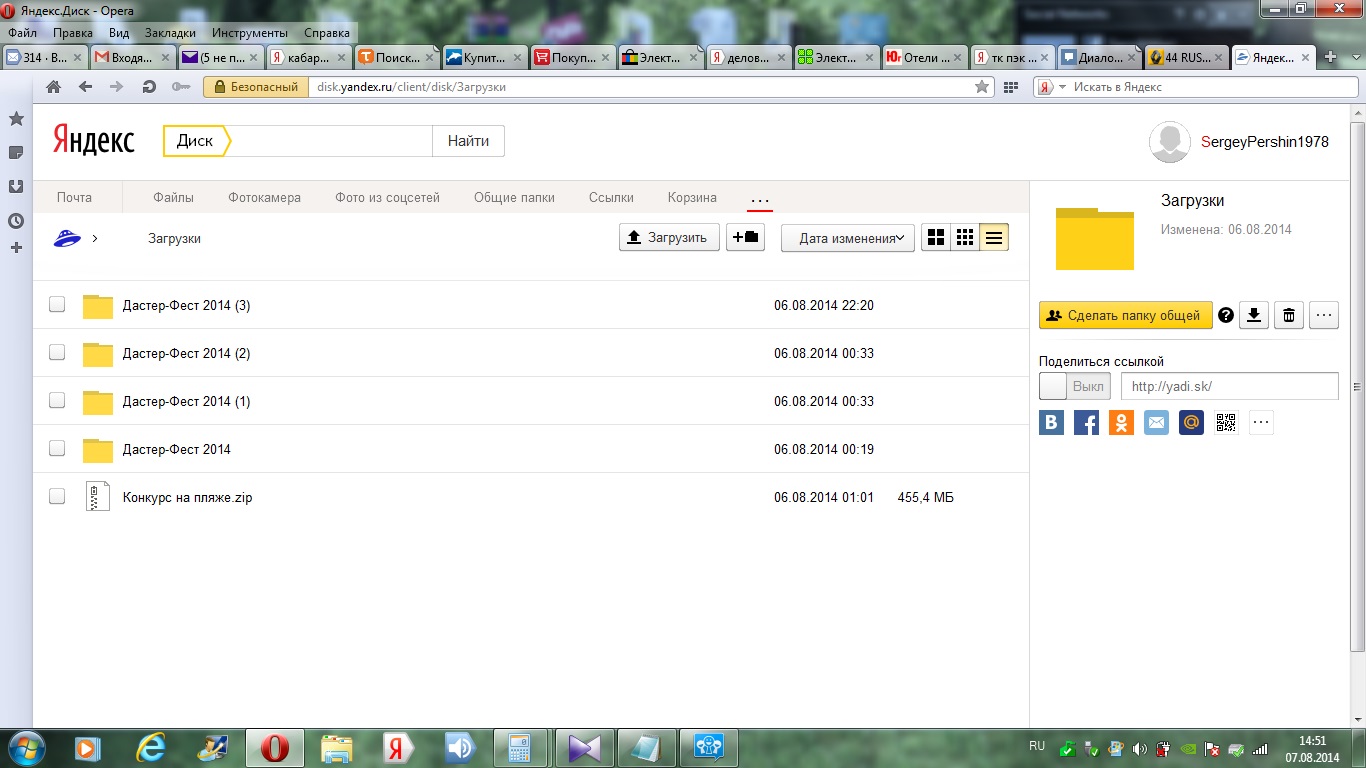Show more sharing options three-dot button
Viewport: 1366px width, 768px height.
coord(1261,423)
